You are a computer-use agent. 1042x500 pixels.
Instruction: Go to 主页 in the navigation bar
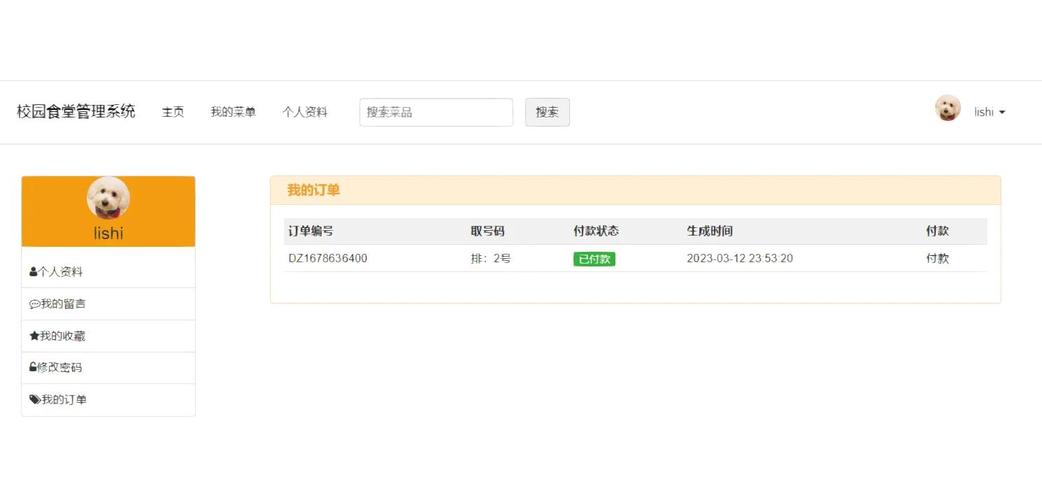click(173, 112)
